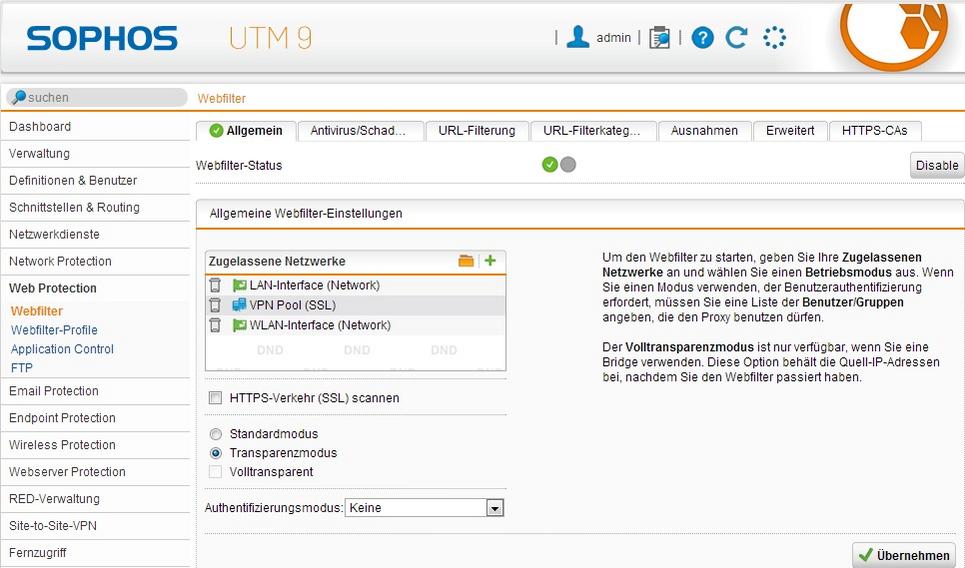The height and width of the screenshot is (568, 965).
Task: Click the refresh arrow icon in header
Action: coord(737,38)
